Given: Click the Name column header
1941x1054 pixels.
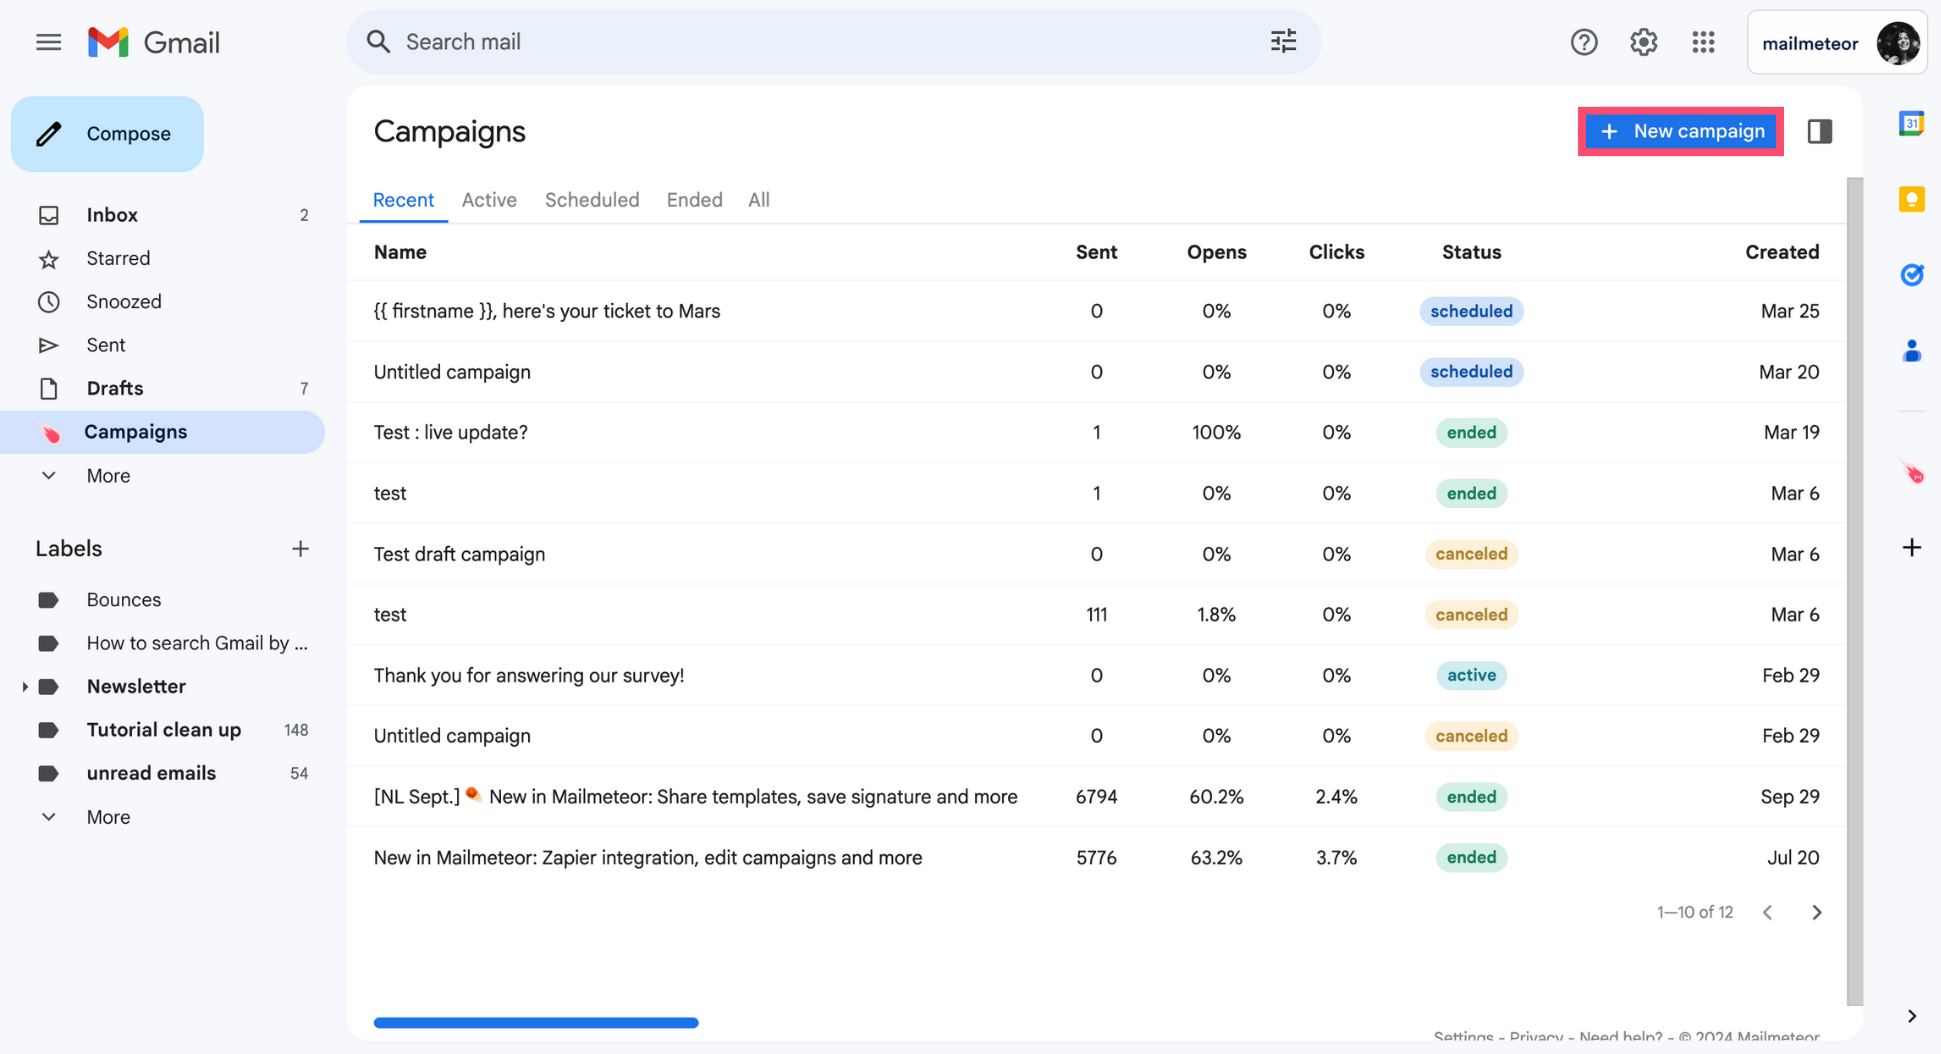Looking at the screenshot, I should pos(400,252).
